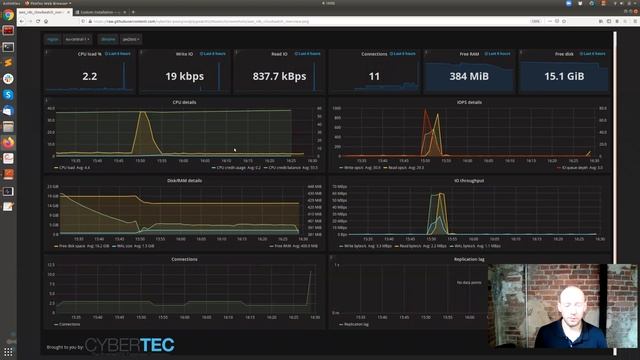This screenshot has width=640, height=360.
Task: Open the Free RAM panel title menu
Action: [x=469, y=54]
